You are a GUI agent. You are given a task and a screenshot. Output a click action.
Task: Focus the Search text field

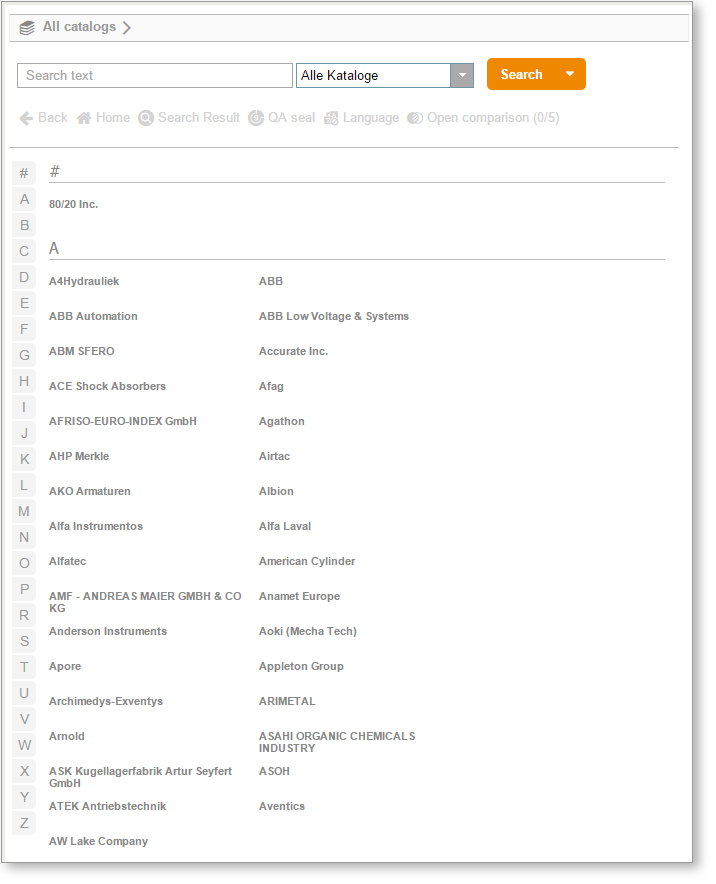pos(154,76)
